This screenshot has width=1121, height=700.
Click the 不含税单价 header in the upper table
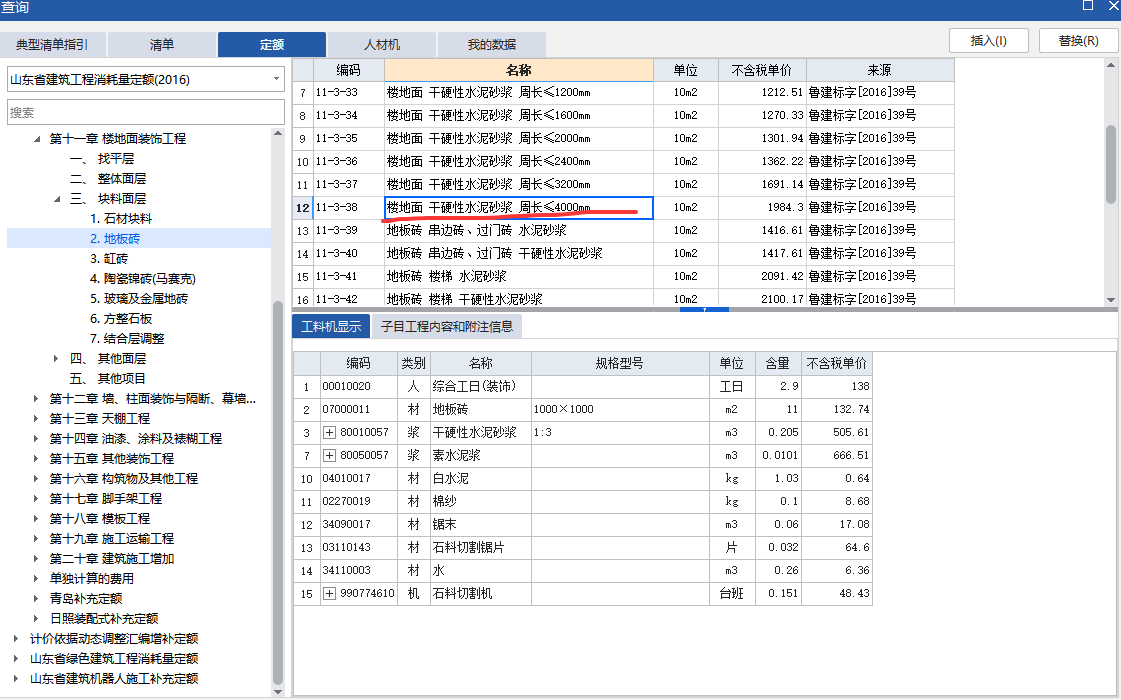[762, 70]
